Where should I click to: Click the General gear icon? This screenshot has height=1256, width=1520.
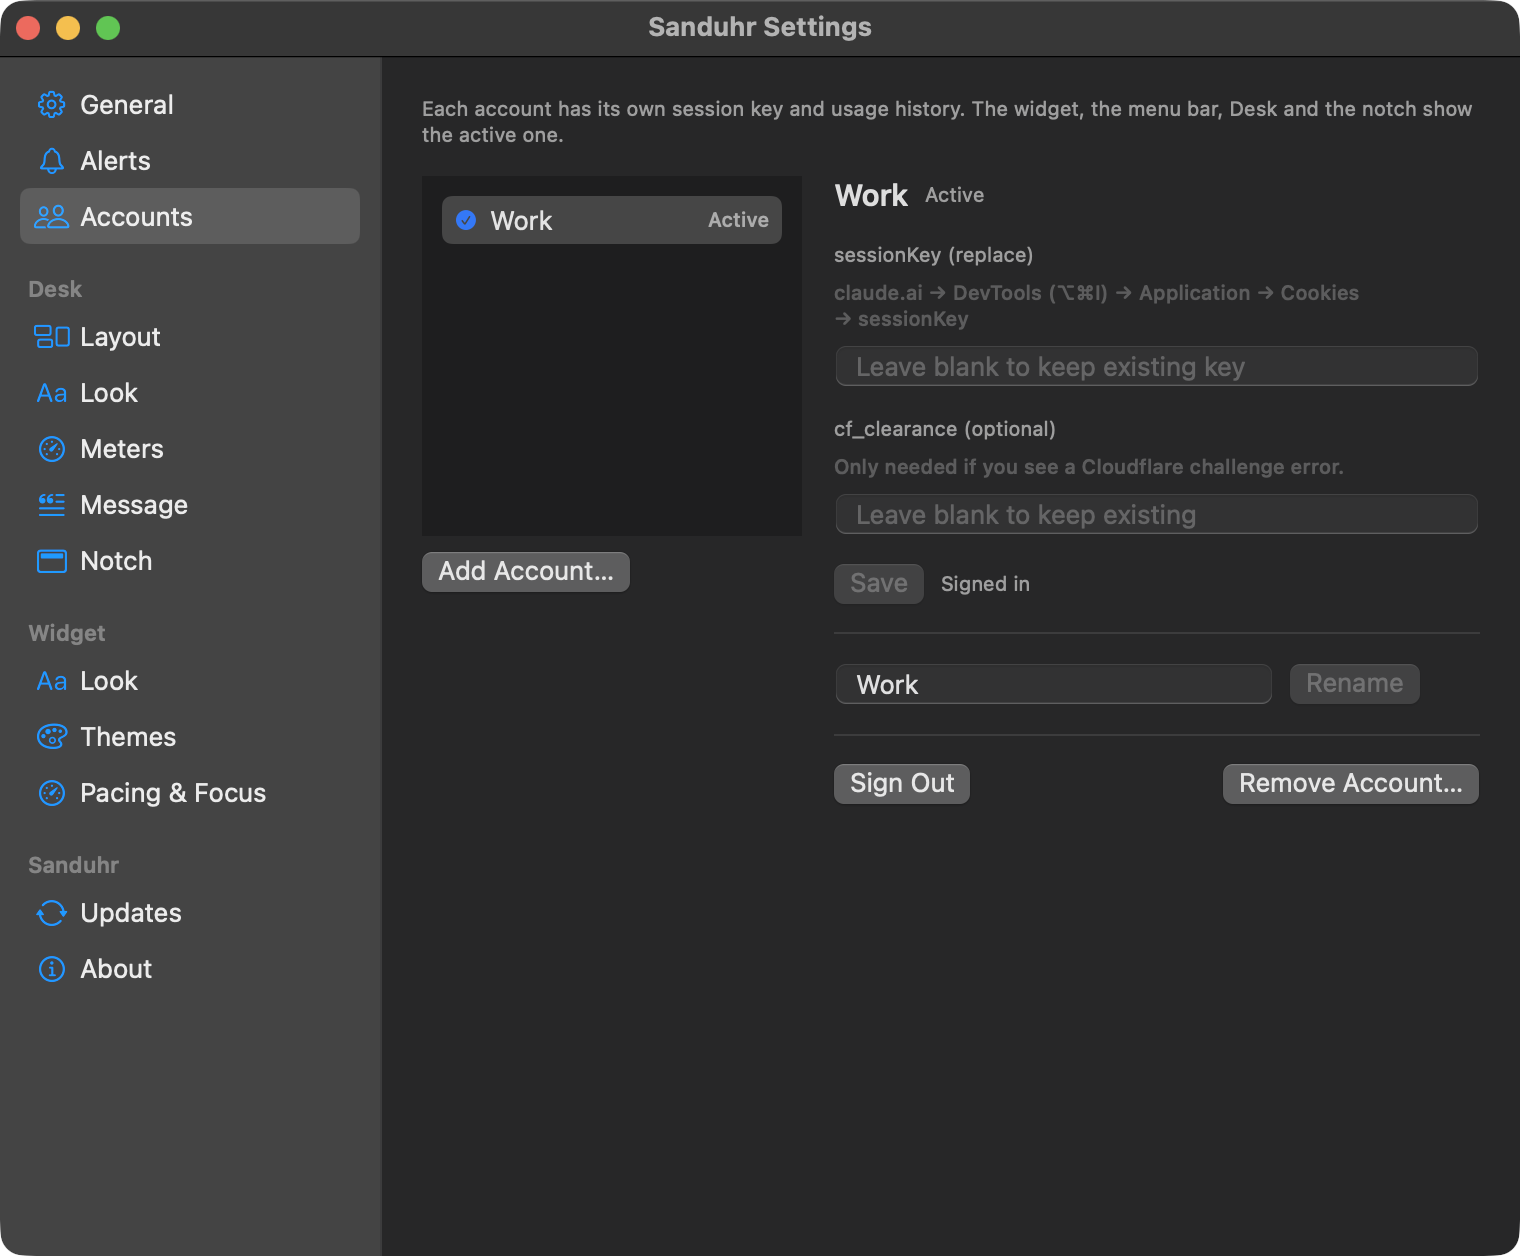click(x=52, y=105)
